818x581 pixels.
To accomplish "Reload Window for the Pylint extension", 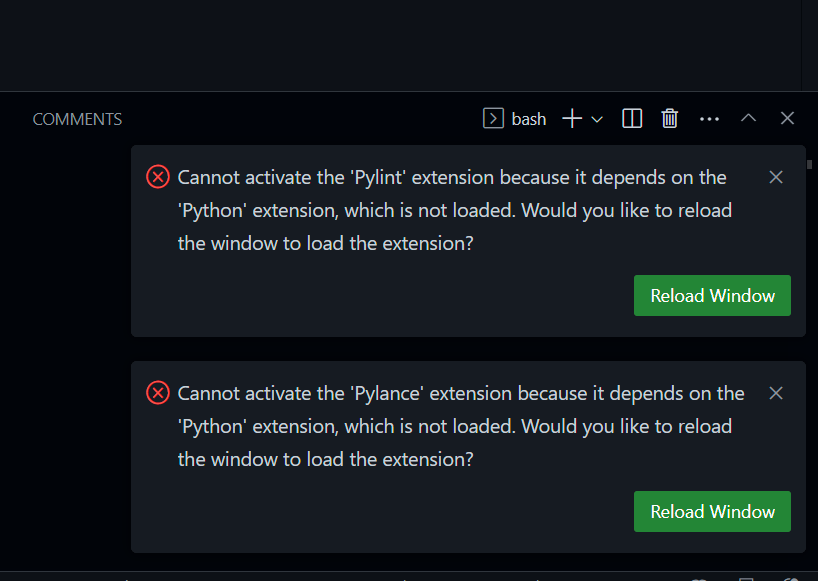I will (712, 295).
